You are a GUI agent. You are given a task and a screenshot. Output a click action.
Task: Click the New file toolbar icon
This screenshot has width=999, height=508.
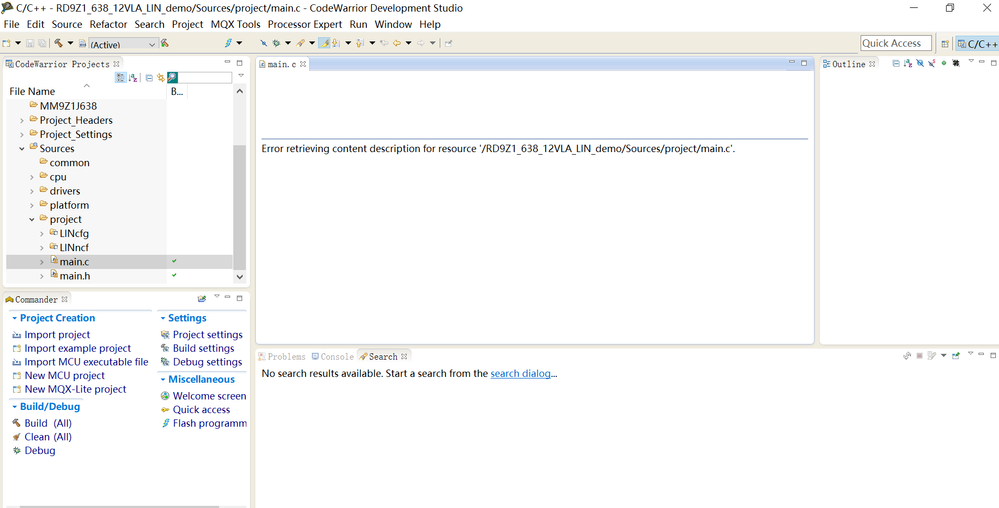6,43
